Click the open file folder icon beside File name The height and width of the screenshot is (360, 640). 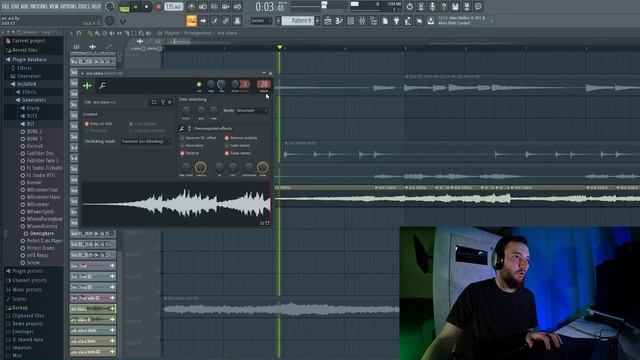pos(154,102)
